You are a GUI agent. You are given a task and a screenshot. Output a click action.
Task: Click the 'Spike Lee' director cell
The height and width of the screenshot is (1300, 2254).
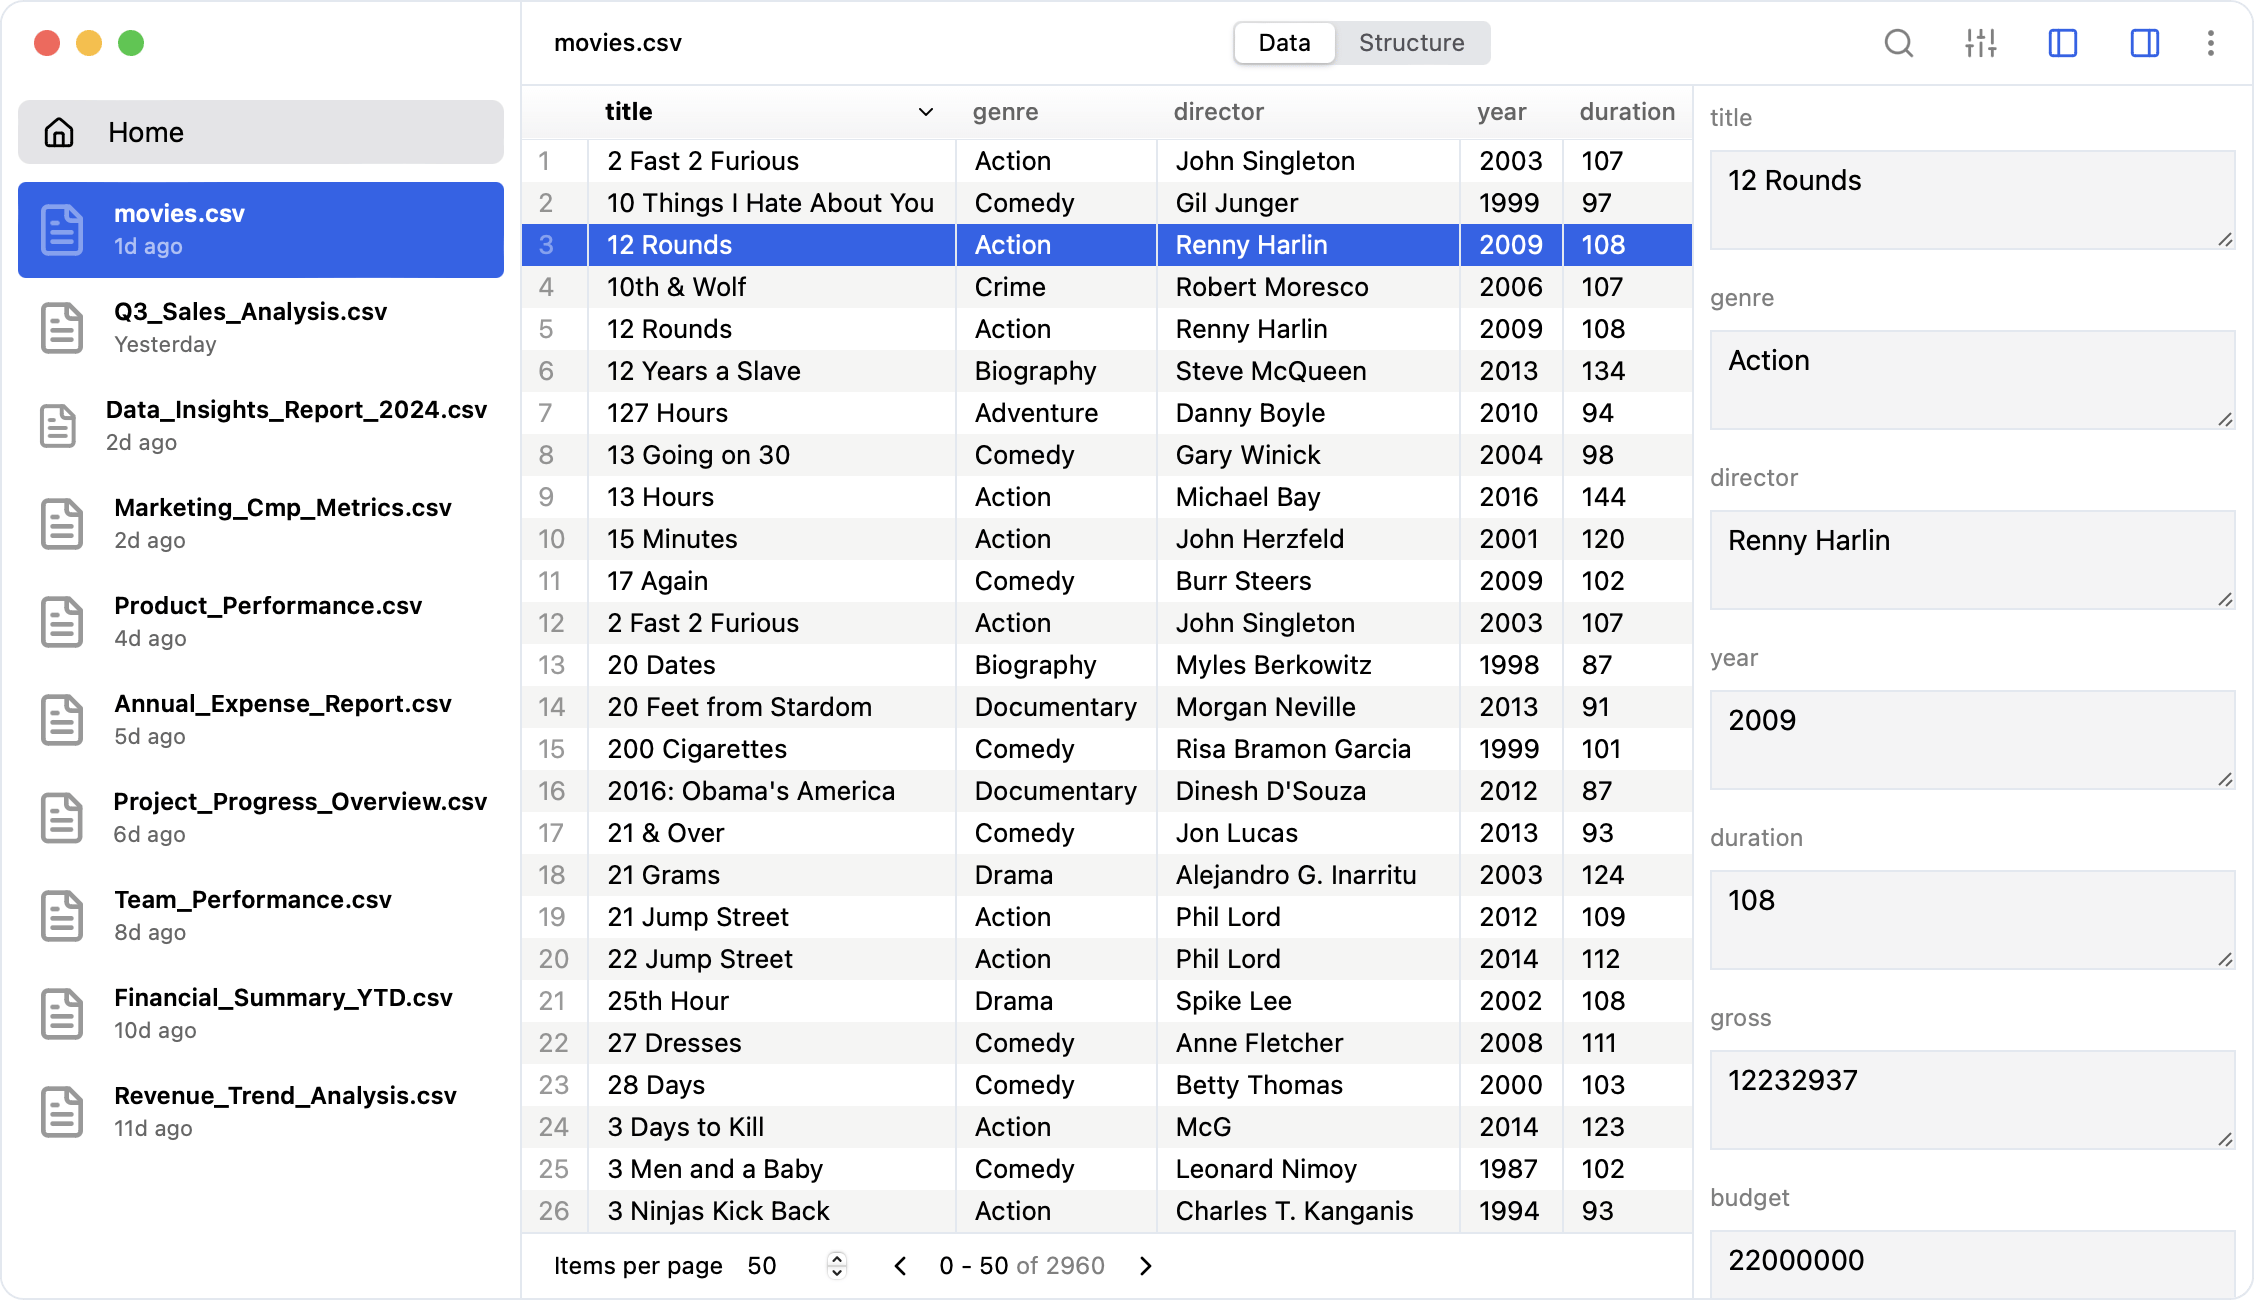[x=1308, y=1001]
